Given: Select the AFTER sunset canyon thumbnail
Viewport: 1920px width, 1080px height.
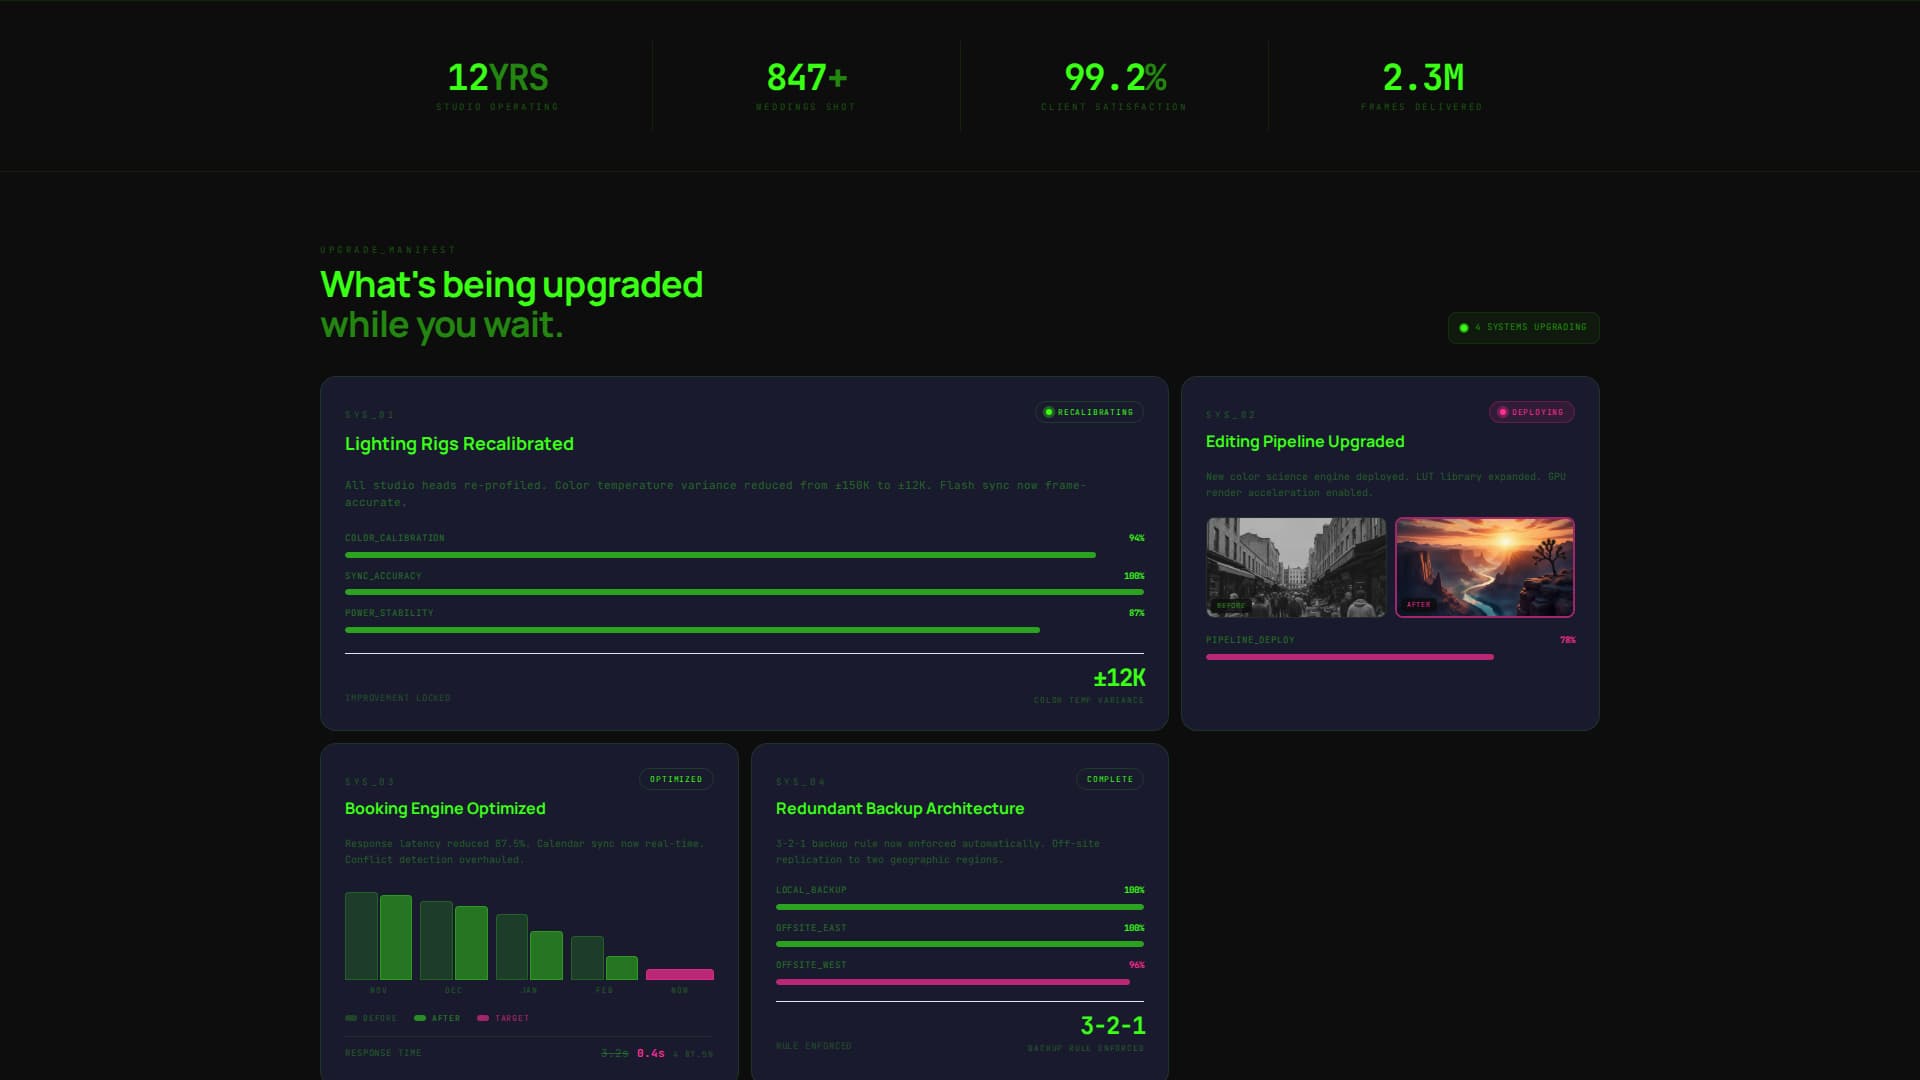Looking at the screenshot, I should pyautogui.click(x=1485, y=567).
